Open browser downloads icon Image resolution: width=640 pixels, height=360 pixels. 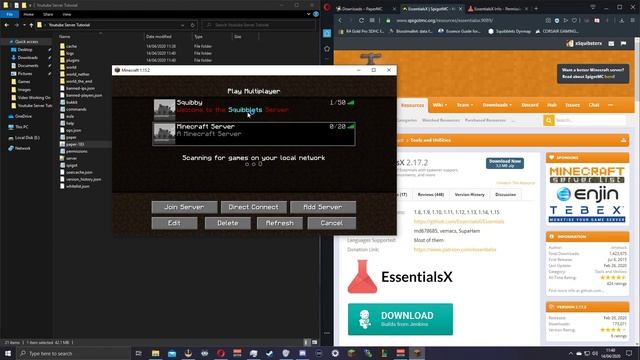(x=622, y=20)
